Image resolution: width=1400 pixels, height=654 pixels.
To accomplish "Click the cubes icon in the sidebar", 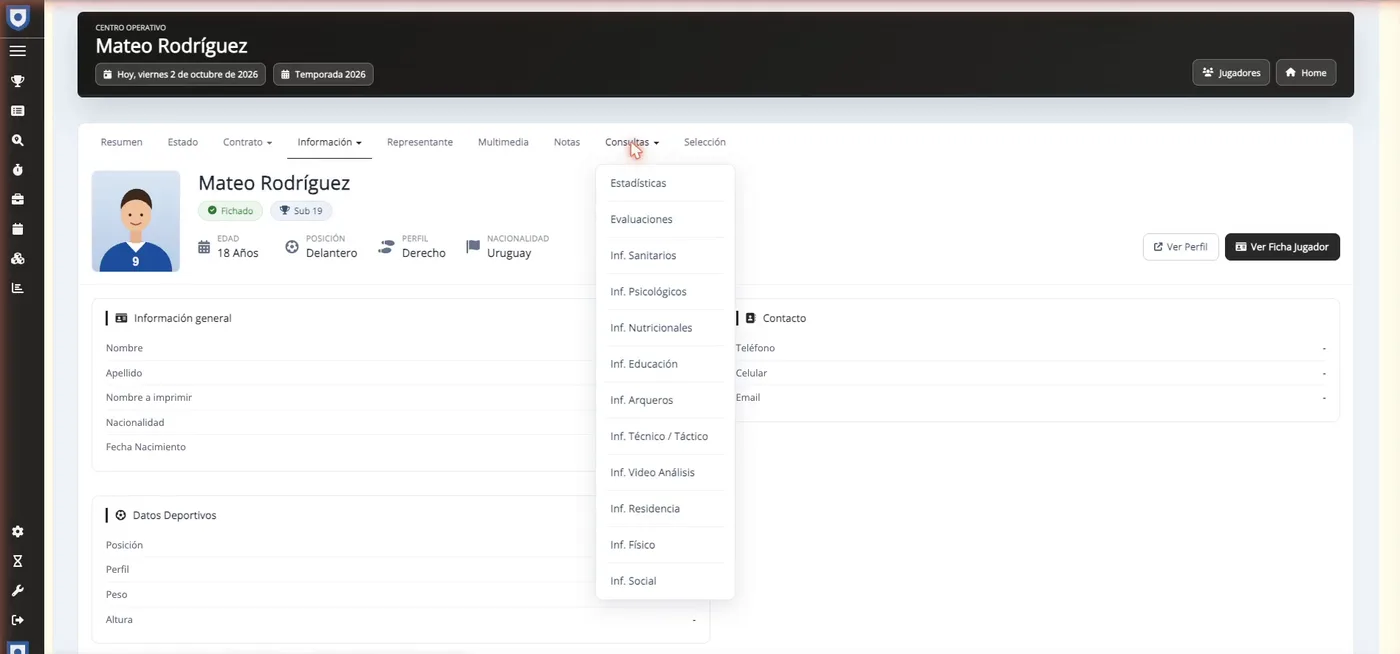I will coord(18,258).
